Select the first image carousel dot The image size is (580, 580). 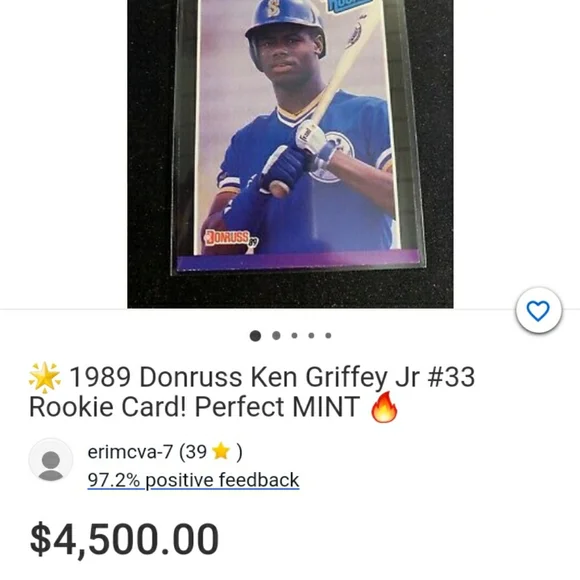click(x=255, y=335)
